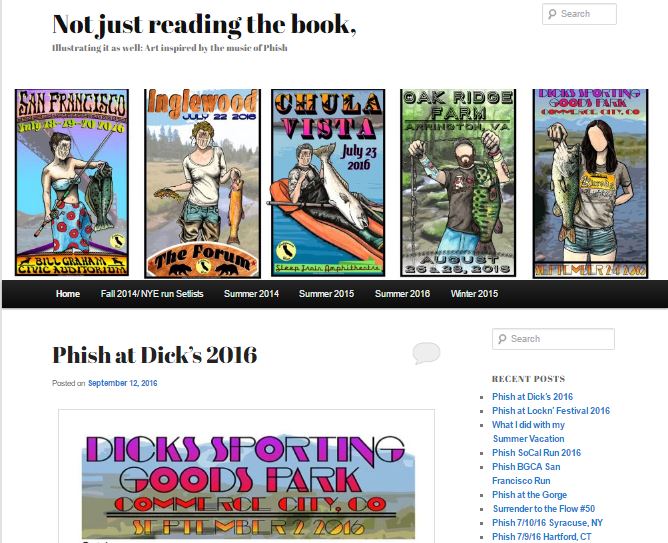Click the September 12, 2016 date link

click(x=123, y=383)
